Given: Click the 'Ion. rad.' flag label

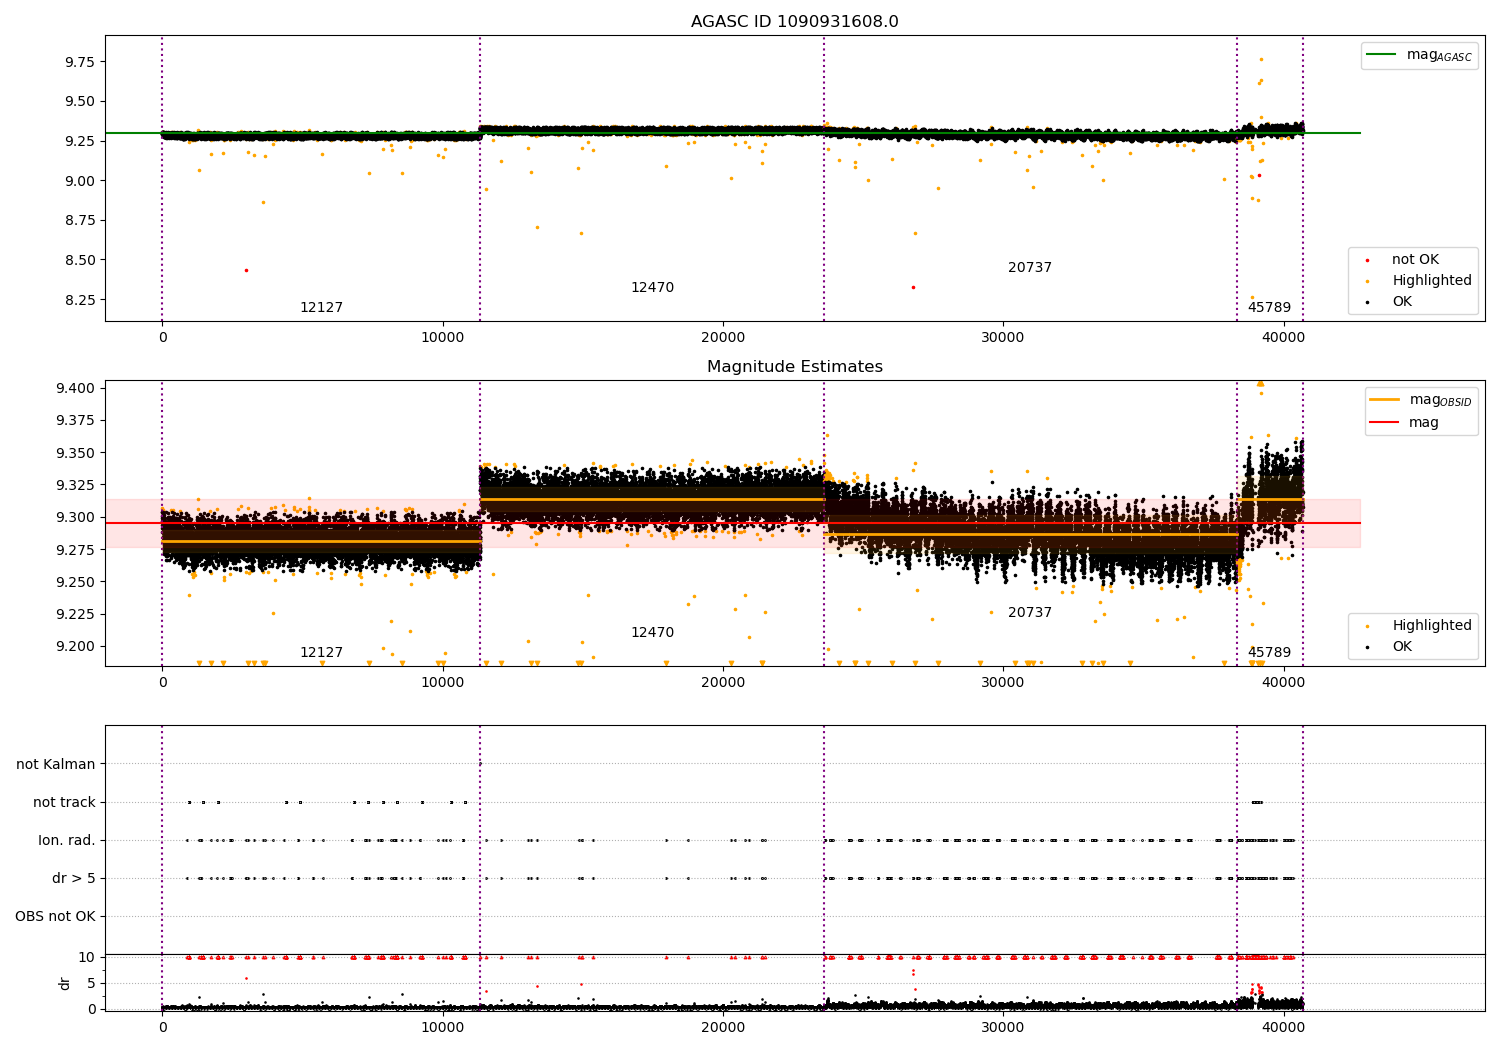Looking at the screenshot, I should [67, 840].
